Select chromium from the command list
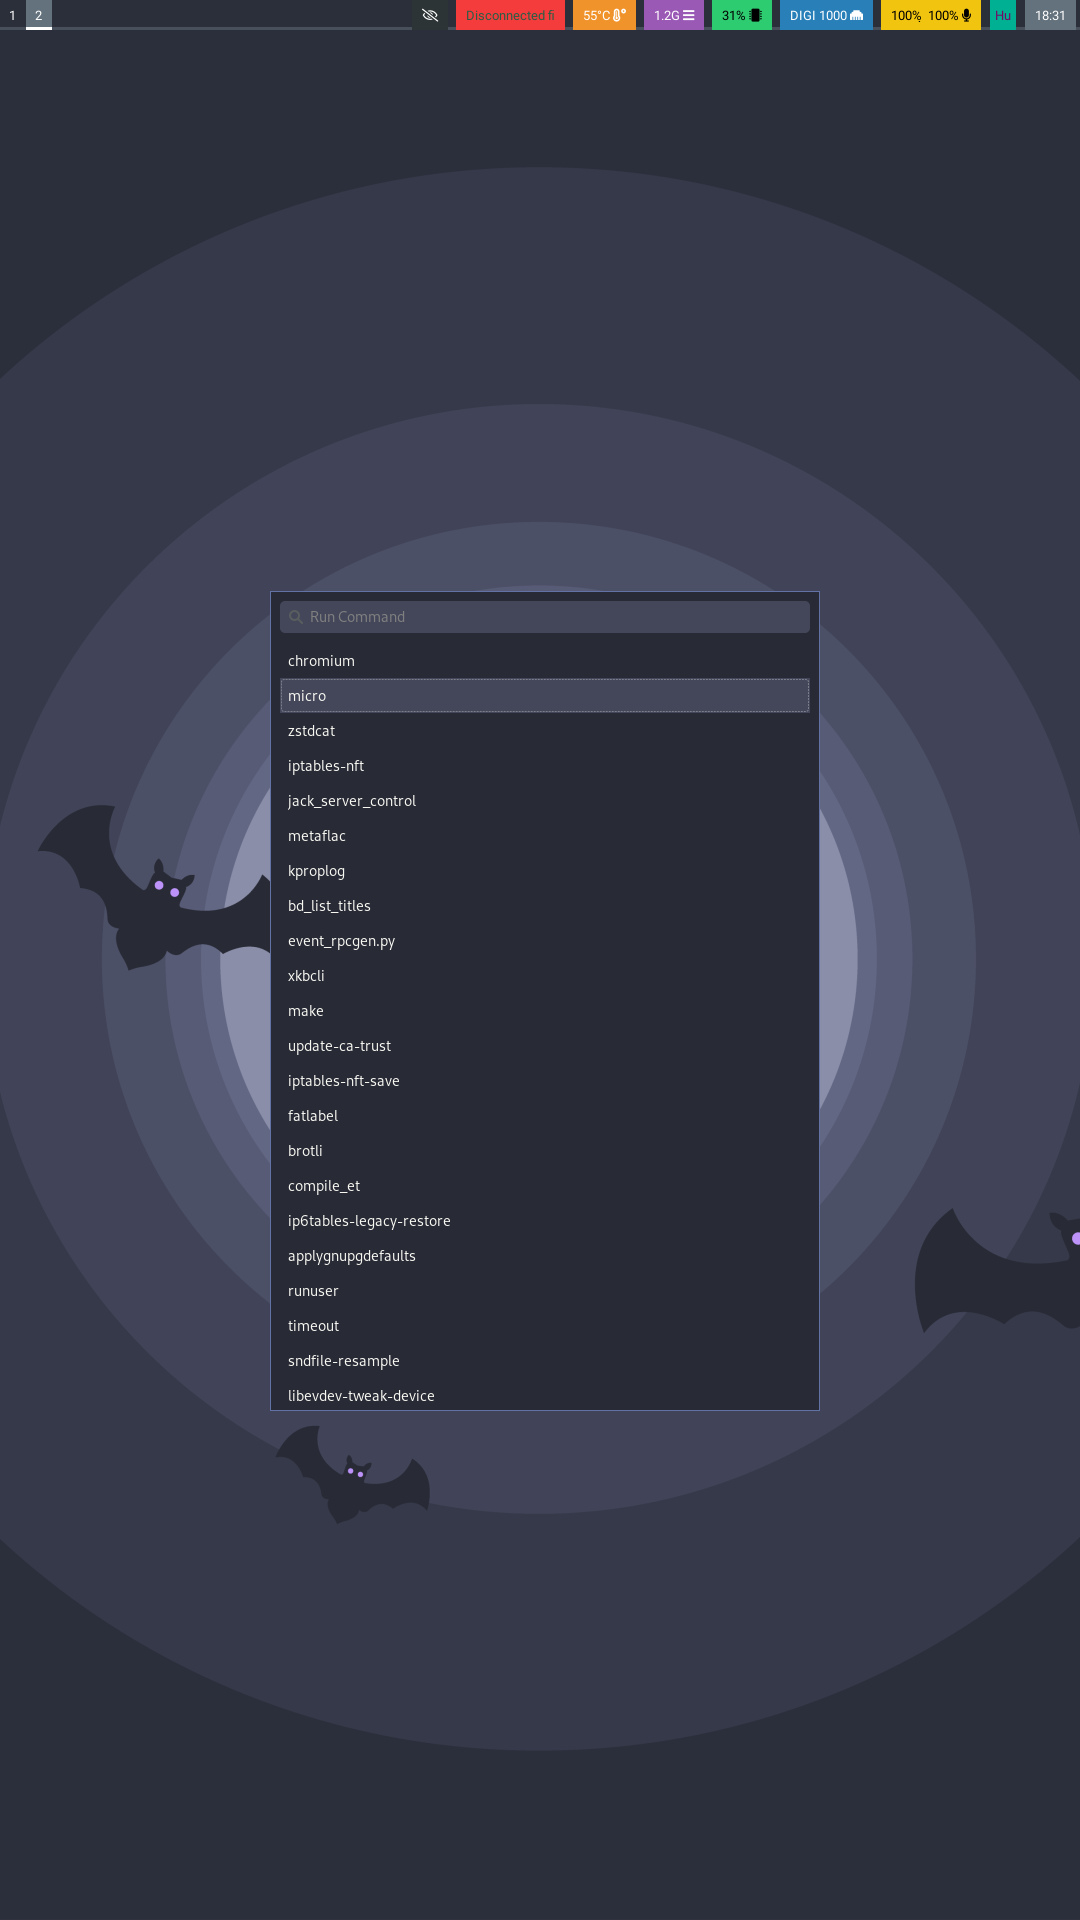 click(545, 661)
